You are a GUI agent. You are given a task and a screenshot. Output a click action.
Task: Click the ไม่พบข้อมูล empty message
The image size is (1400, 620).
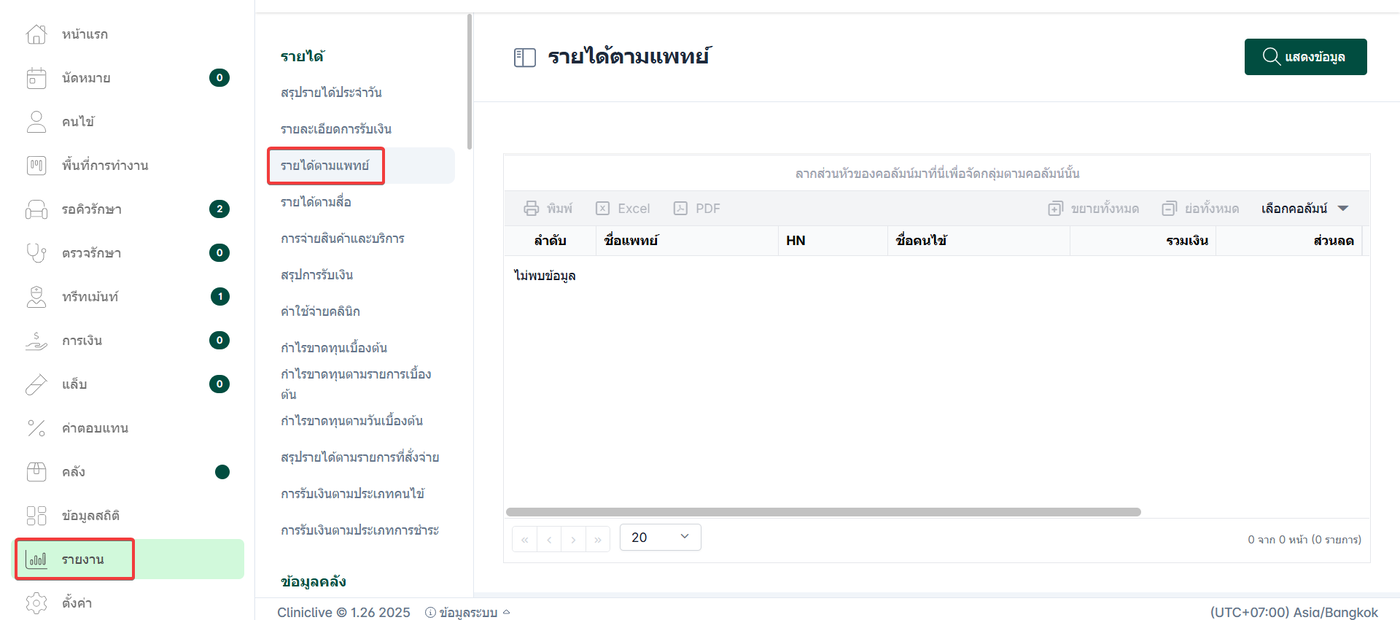pyautogui.click(x=545, y=275)
